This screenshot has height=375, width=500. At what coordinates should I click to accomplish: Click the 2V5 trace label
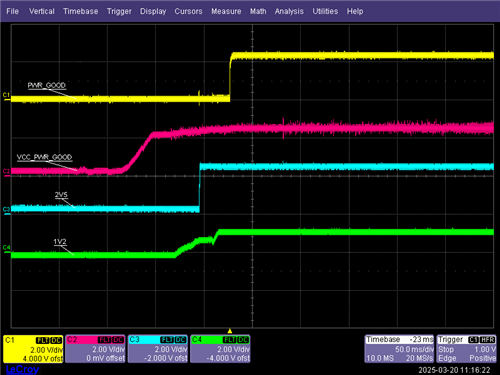point(61,195)
